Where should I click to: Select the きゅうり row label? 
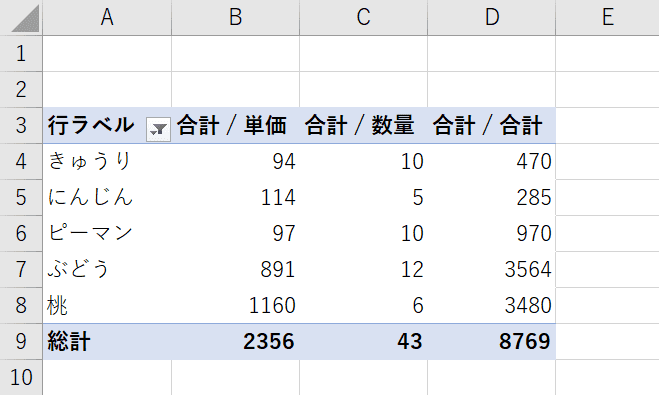(x=107, y=162)
